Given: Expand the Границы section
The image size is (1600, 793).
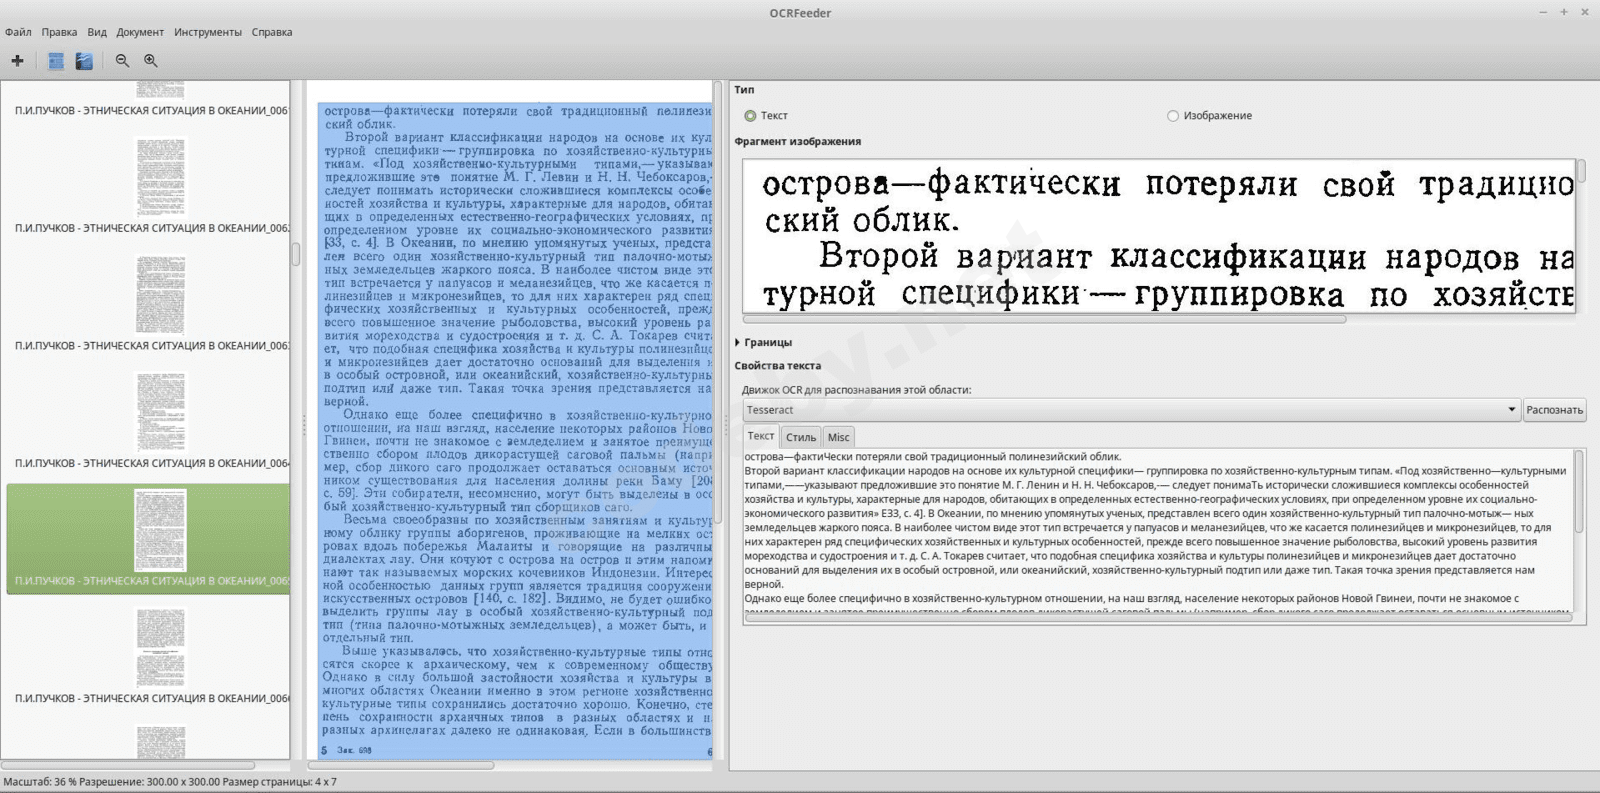Looking at the screenshot, I should pyautogui.click(x=766, y=342).
